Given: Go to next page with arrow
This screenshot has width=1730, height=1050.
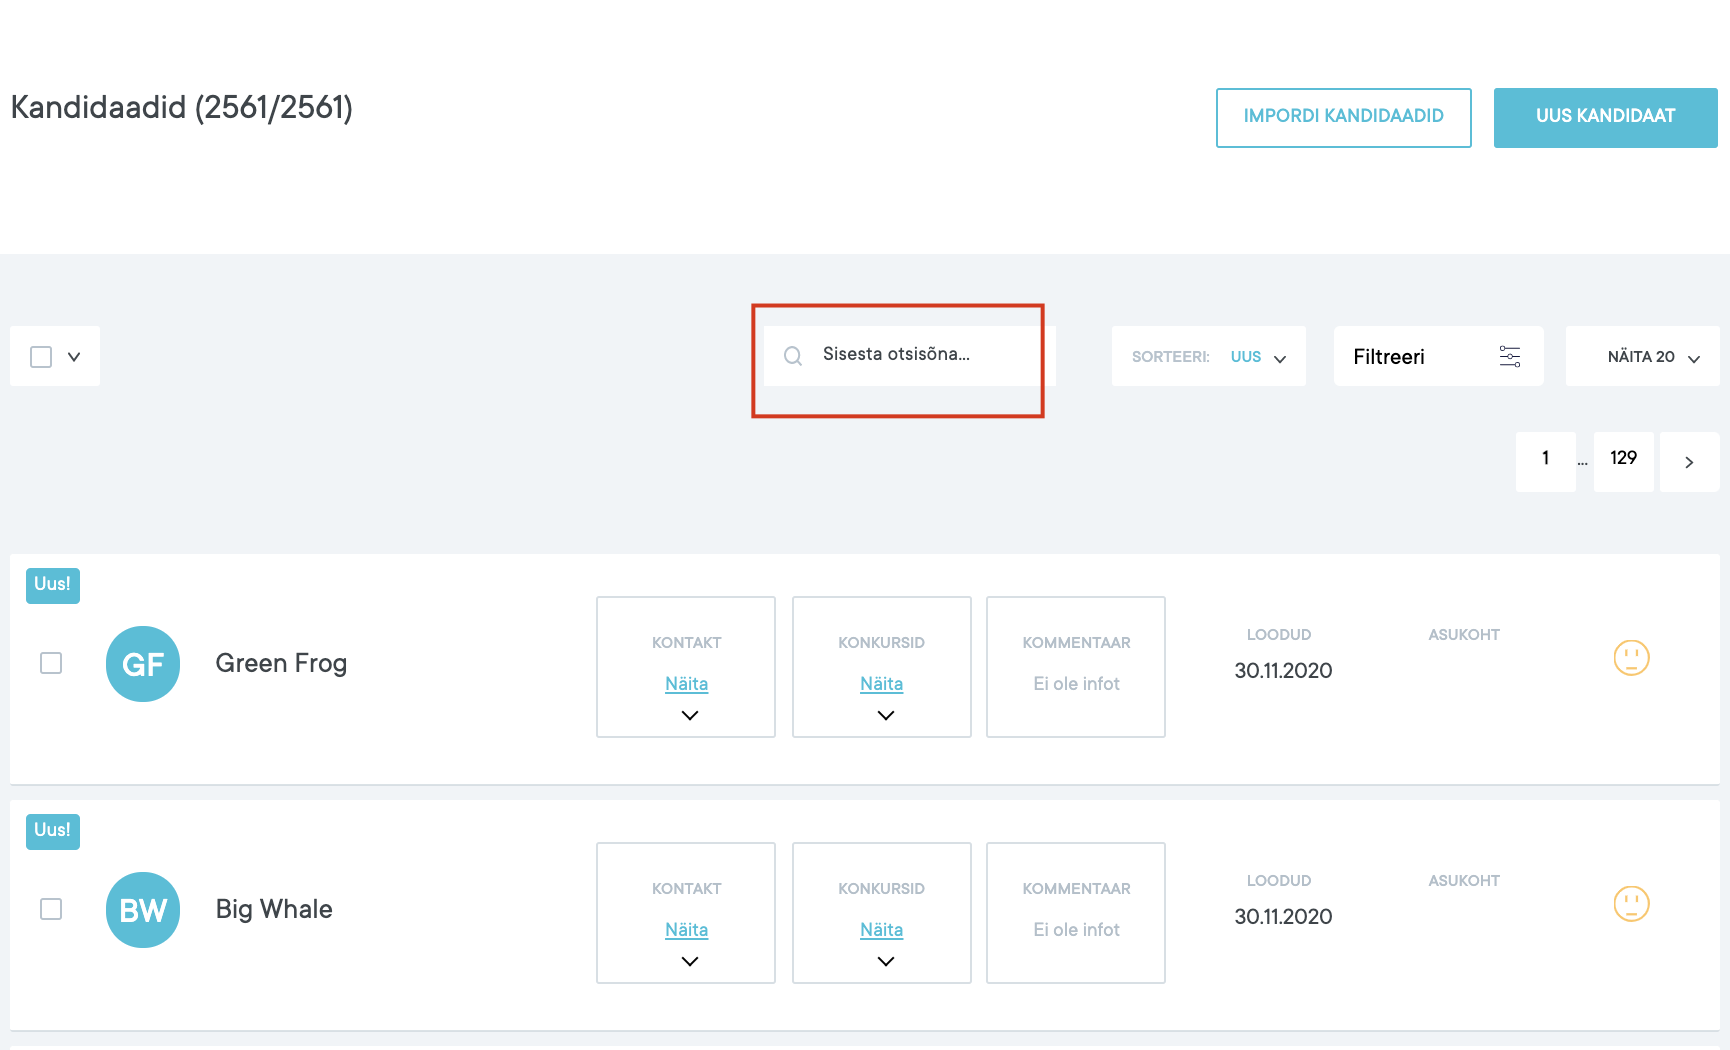Looking at the screenshot, I should (x=1689, y=462).
